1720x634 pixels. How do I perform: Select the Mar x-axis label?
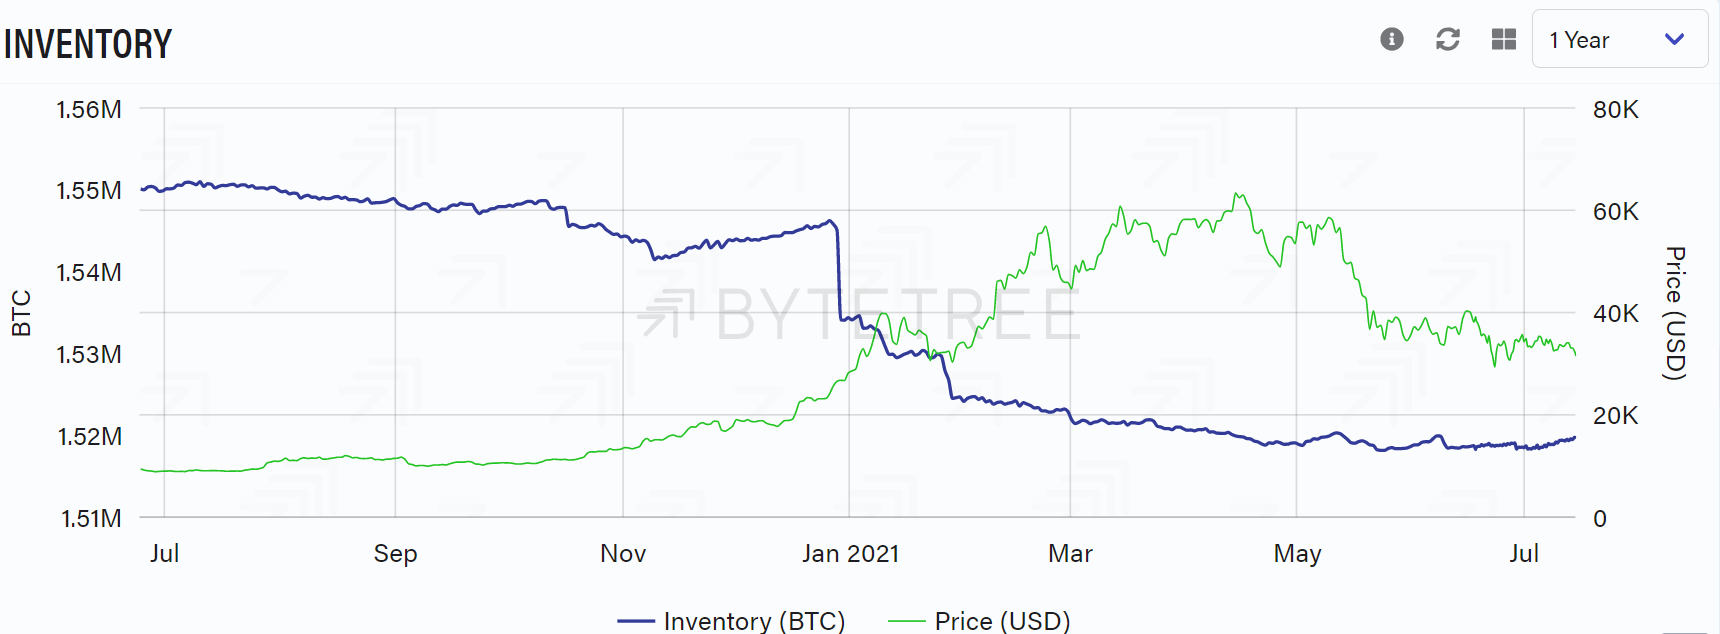click(x=1070, y=553)
